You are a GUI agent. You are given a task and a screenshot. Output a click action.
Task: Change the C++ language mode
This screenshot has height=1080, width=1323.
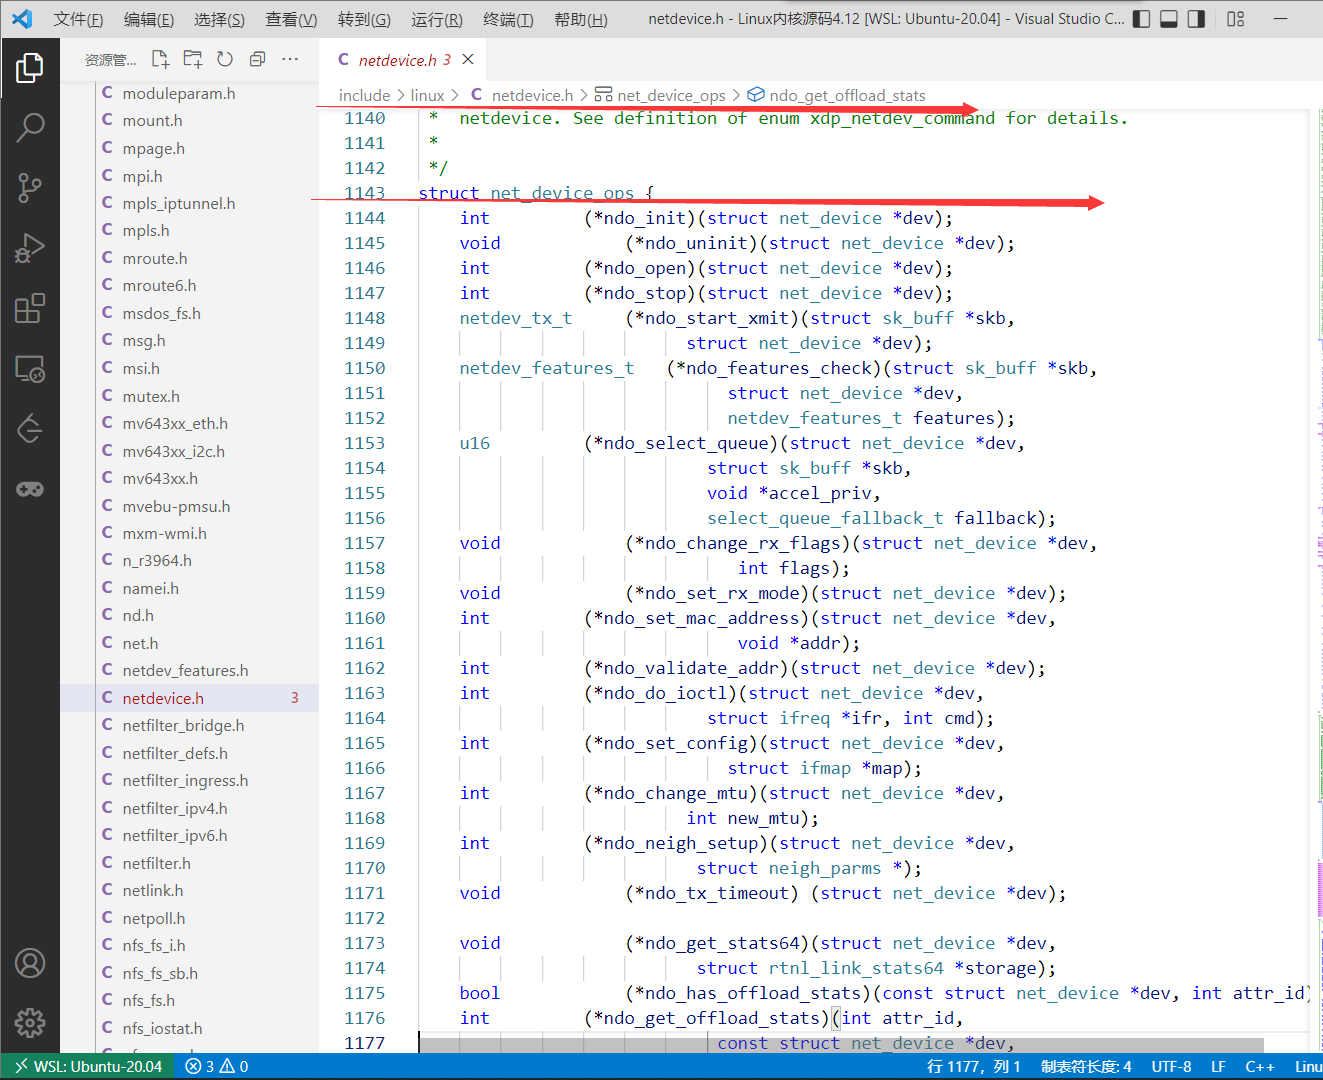pos(1260,1066)
